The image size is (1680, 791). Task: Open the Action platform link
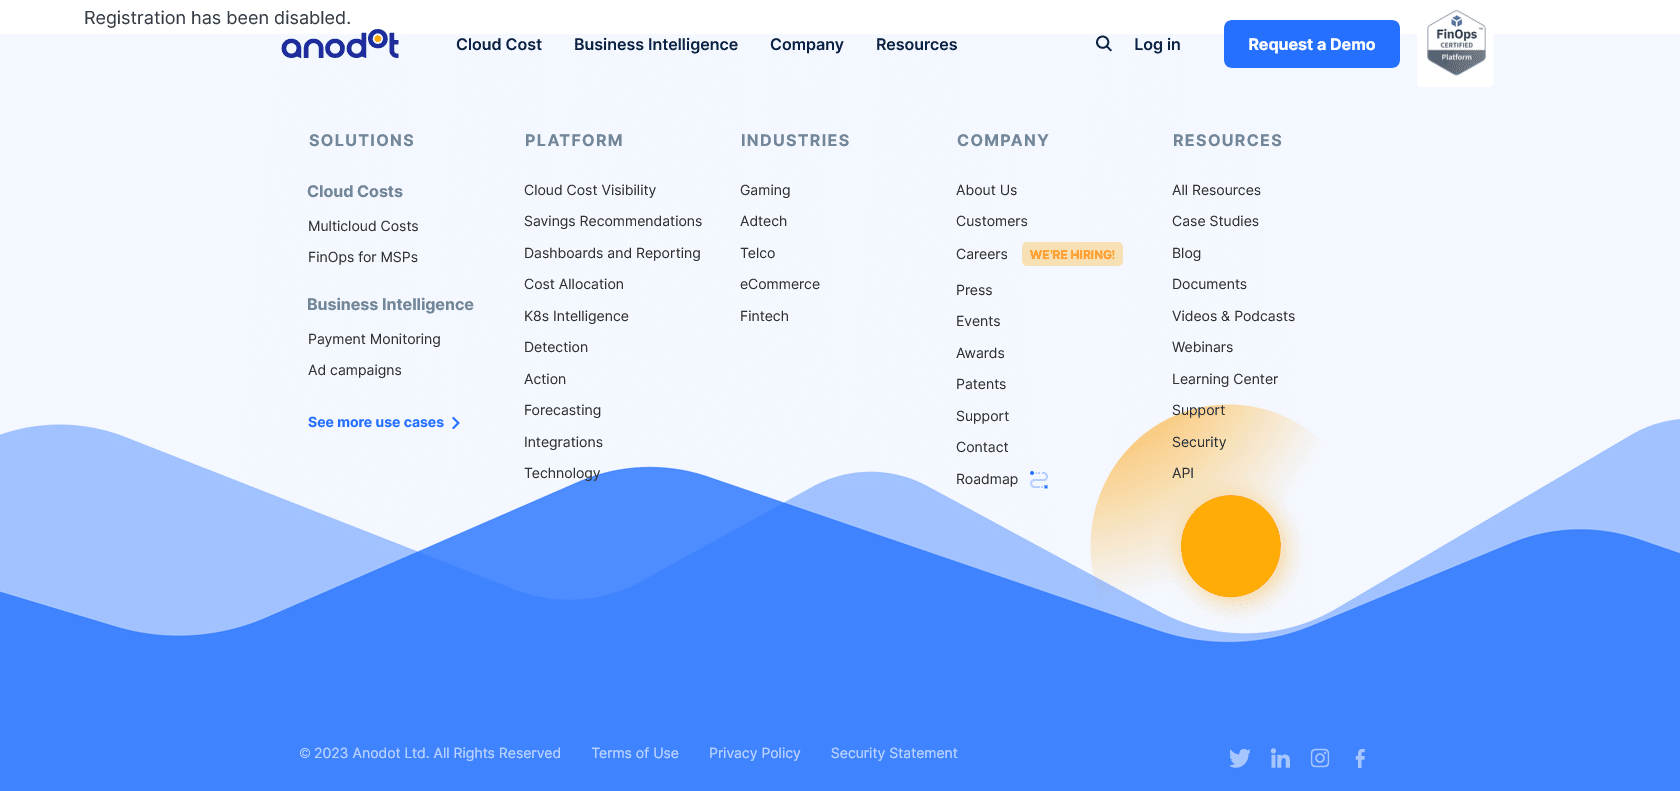(x=545, y=379)
